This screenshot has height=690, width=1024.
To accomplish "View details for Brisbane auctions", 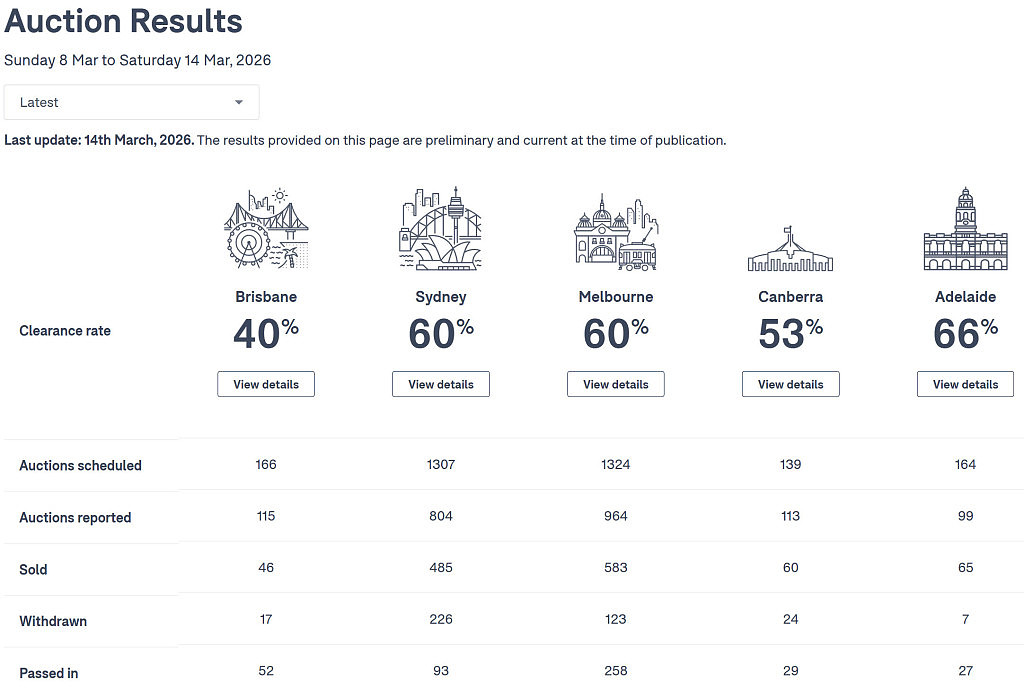I will [x=266, y=384].
